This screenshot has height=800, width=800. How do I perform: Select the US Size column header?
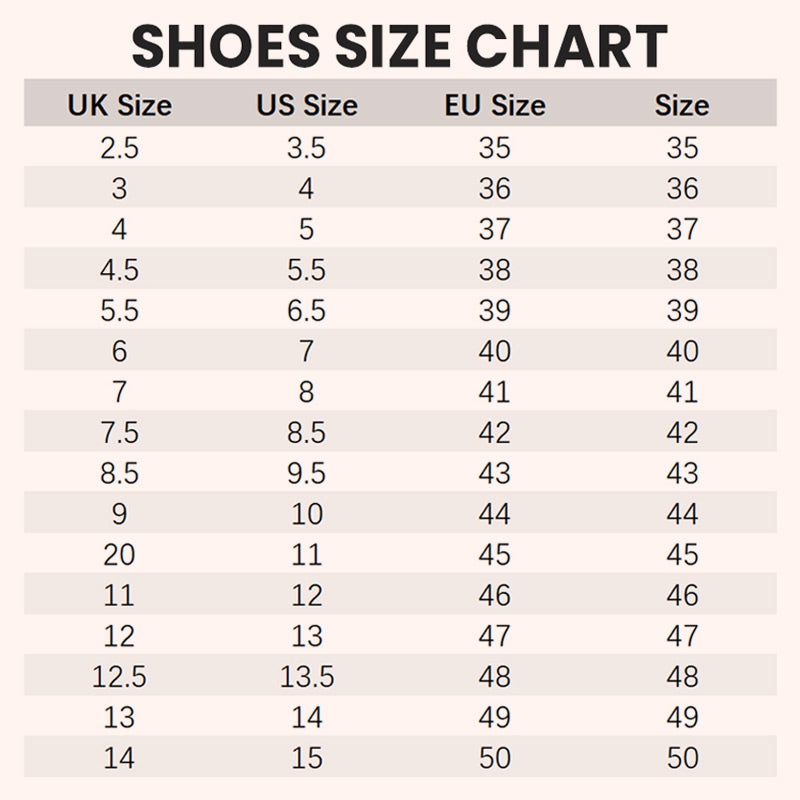[x=306, y=105]
